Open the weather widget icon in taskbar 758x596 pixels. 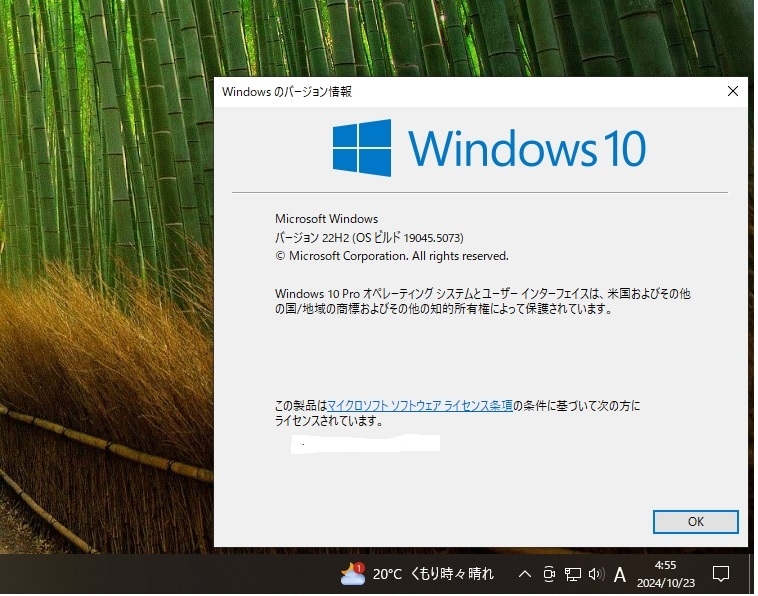pyautogui.click(x=353, y=574)
